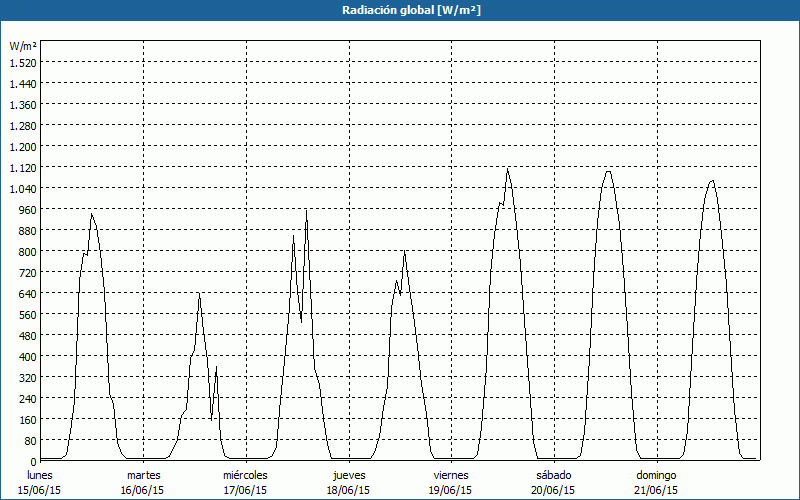Screen dimensions: 800x500
Task: Select the 1.120 y-axis value
Action: click(x=23, y=167)
